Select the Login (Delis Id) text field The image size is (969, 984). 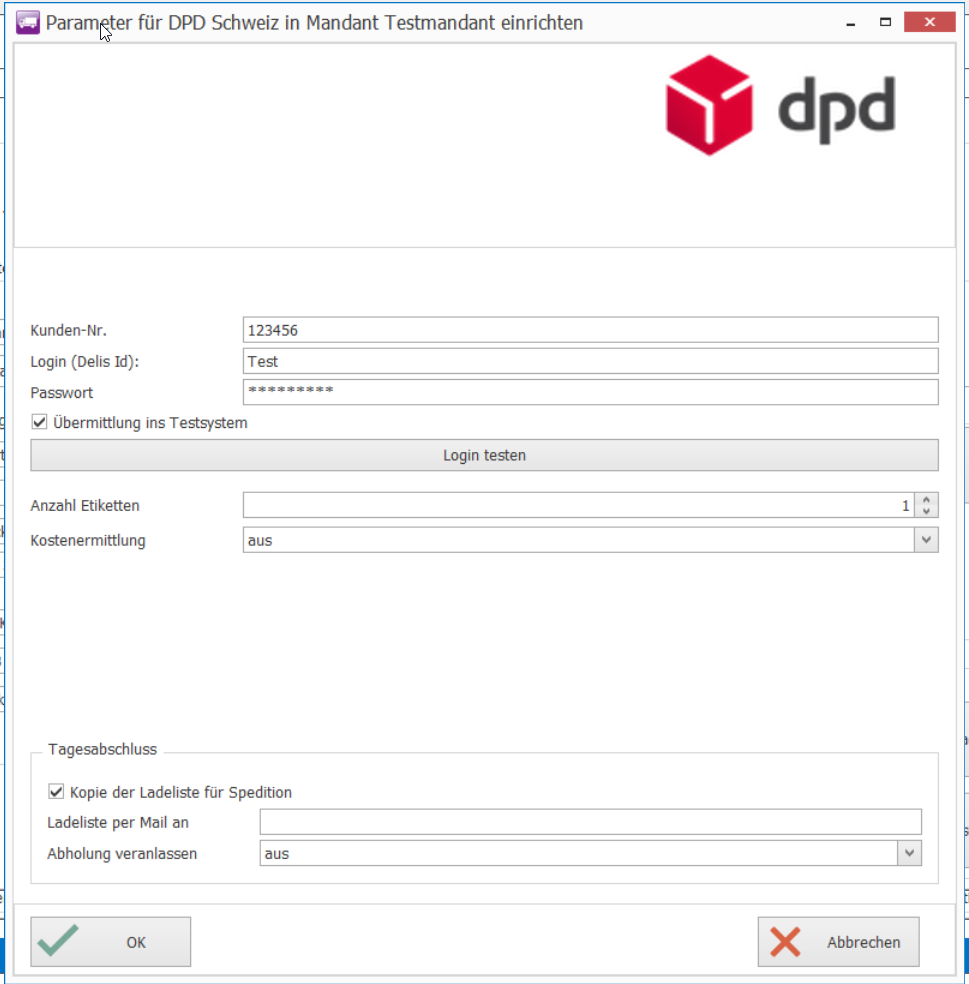tap(590, 361)
